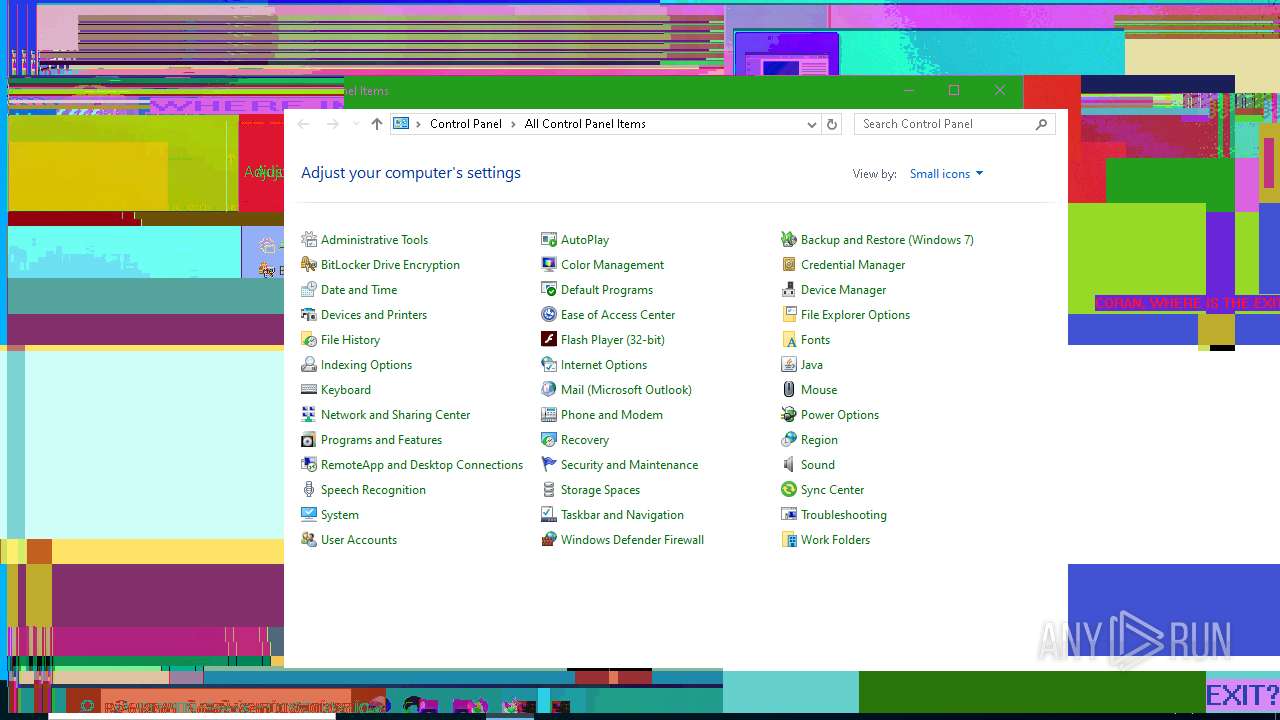Screen dimensions: 1280x720
Task: Select Control Panel breadcrumb segment
Action: [x=466, y=124]
